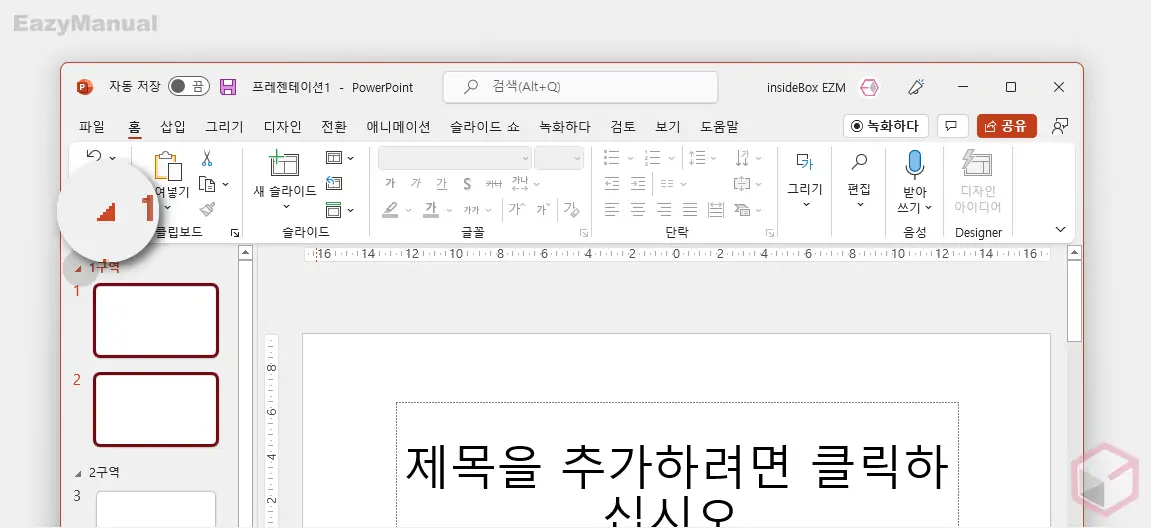Click the bullets list icon
Image resolution: width=1151 pixels, height=528 pixels.
(x=611, y=157)
